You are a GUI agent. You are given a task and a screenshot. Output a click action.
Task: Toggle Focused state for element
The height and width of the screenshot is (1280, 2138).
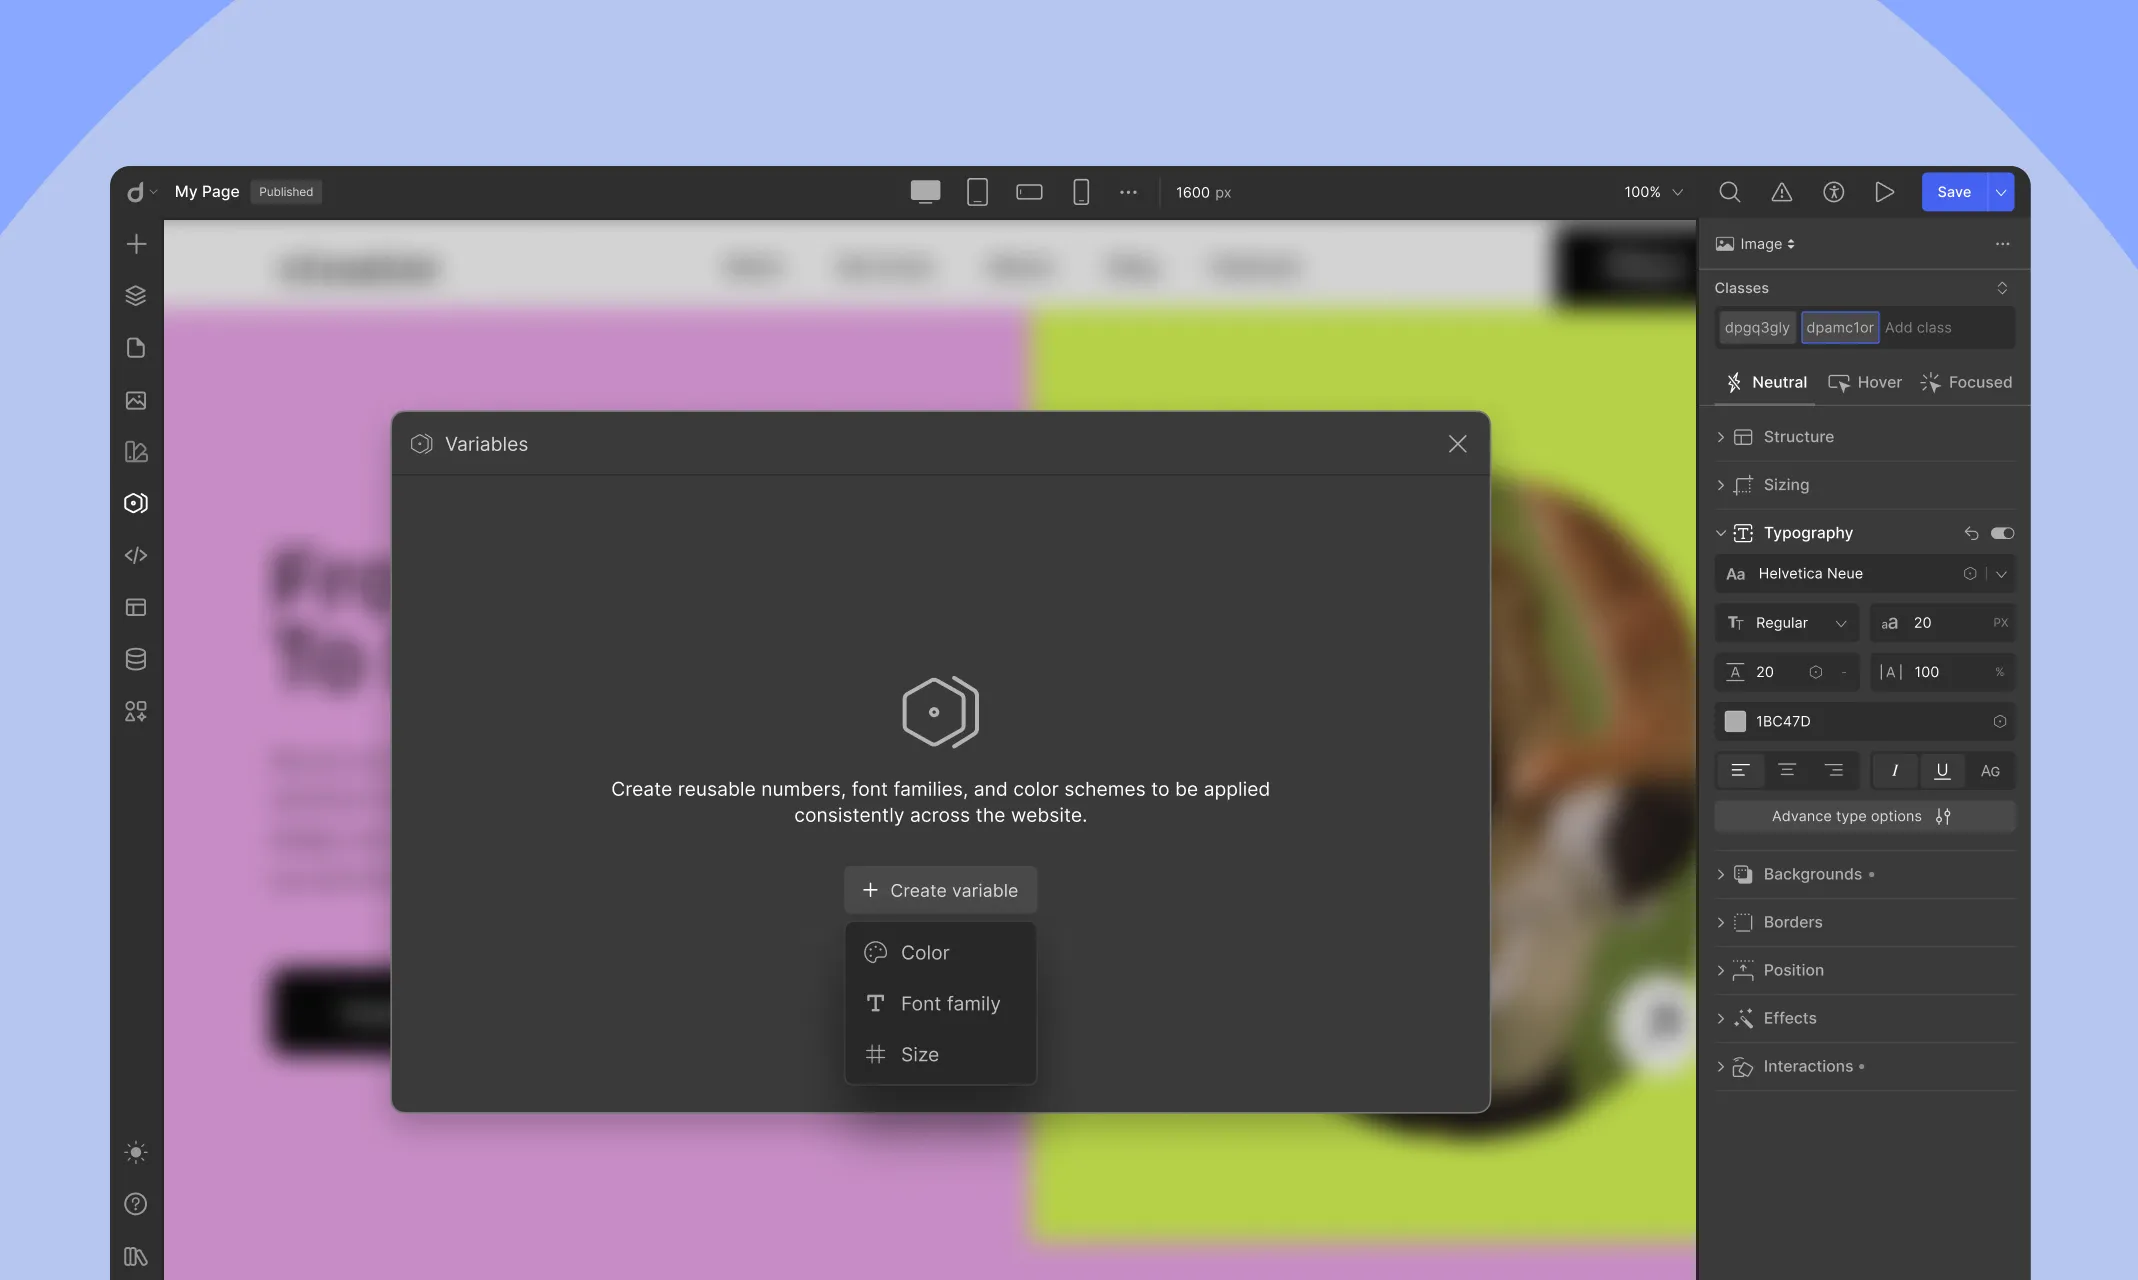[1967, 381]
